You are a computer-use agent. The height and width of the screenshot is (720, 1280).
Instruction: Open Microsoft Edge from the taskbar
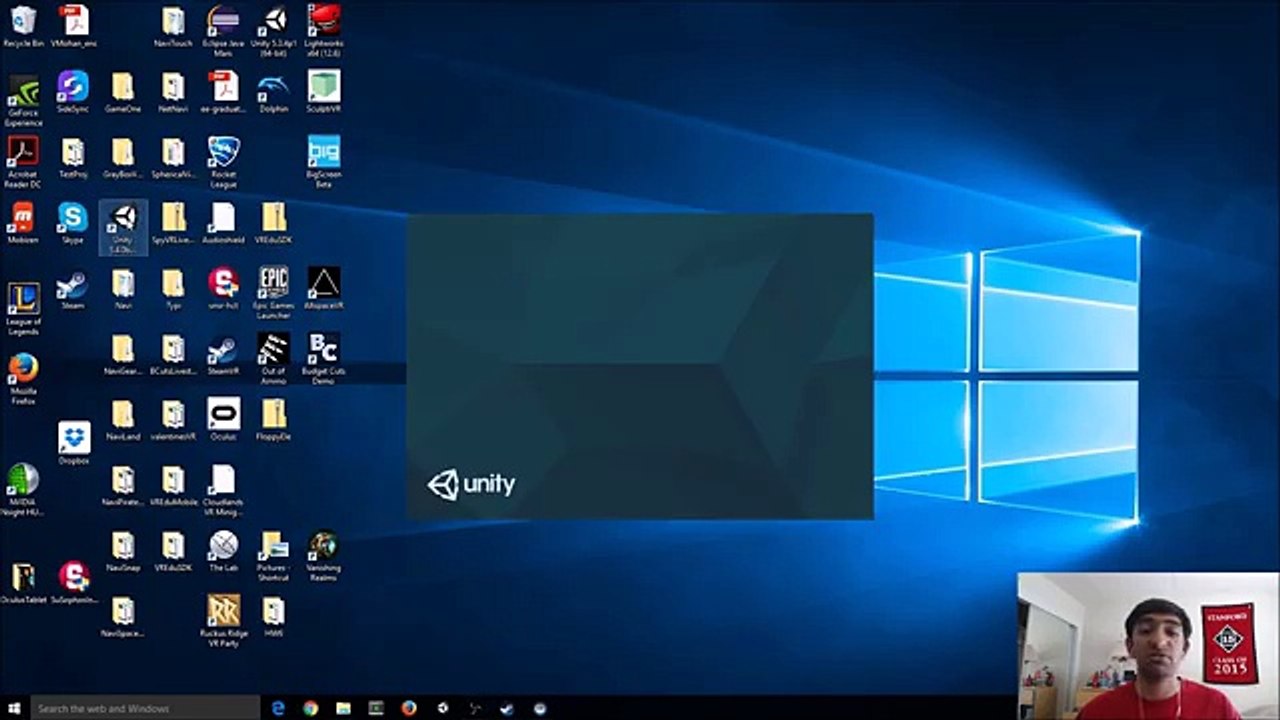[279, 708]
